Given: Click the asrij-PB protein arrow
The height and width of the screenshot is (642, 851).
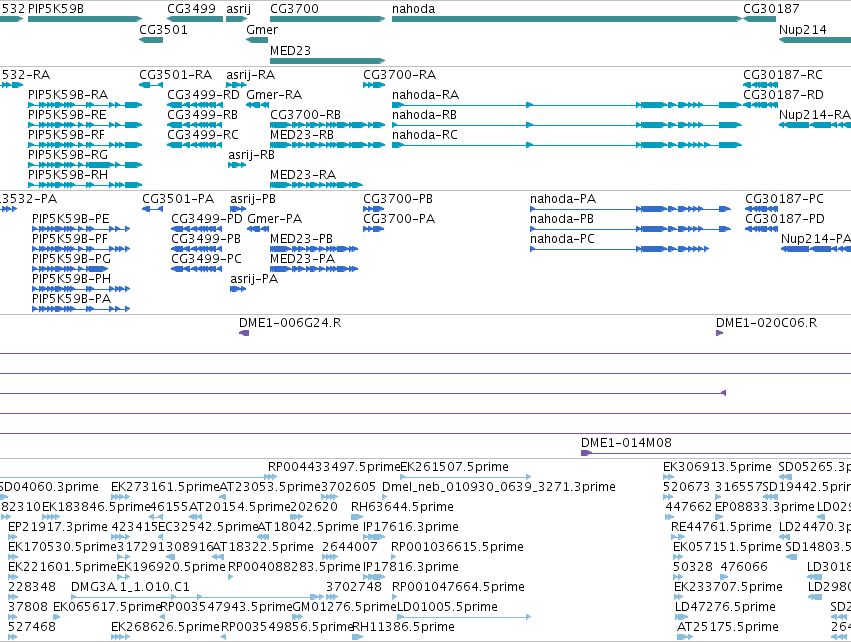Looking at the screenshot, I should [x=238, y=209].
